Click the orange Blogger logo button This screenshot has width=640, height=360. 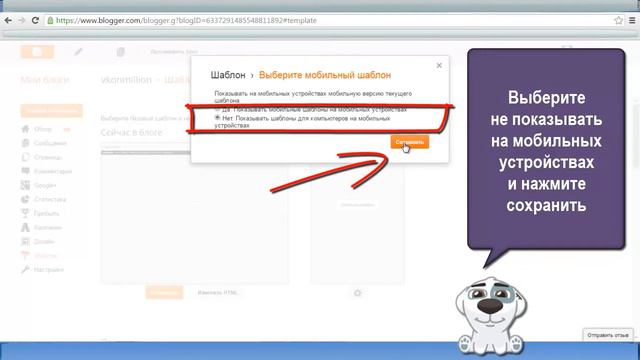pyautogui.click(x=37, y=52)
